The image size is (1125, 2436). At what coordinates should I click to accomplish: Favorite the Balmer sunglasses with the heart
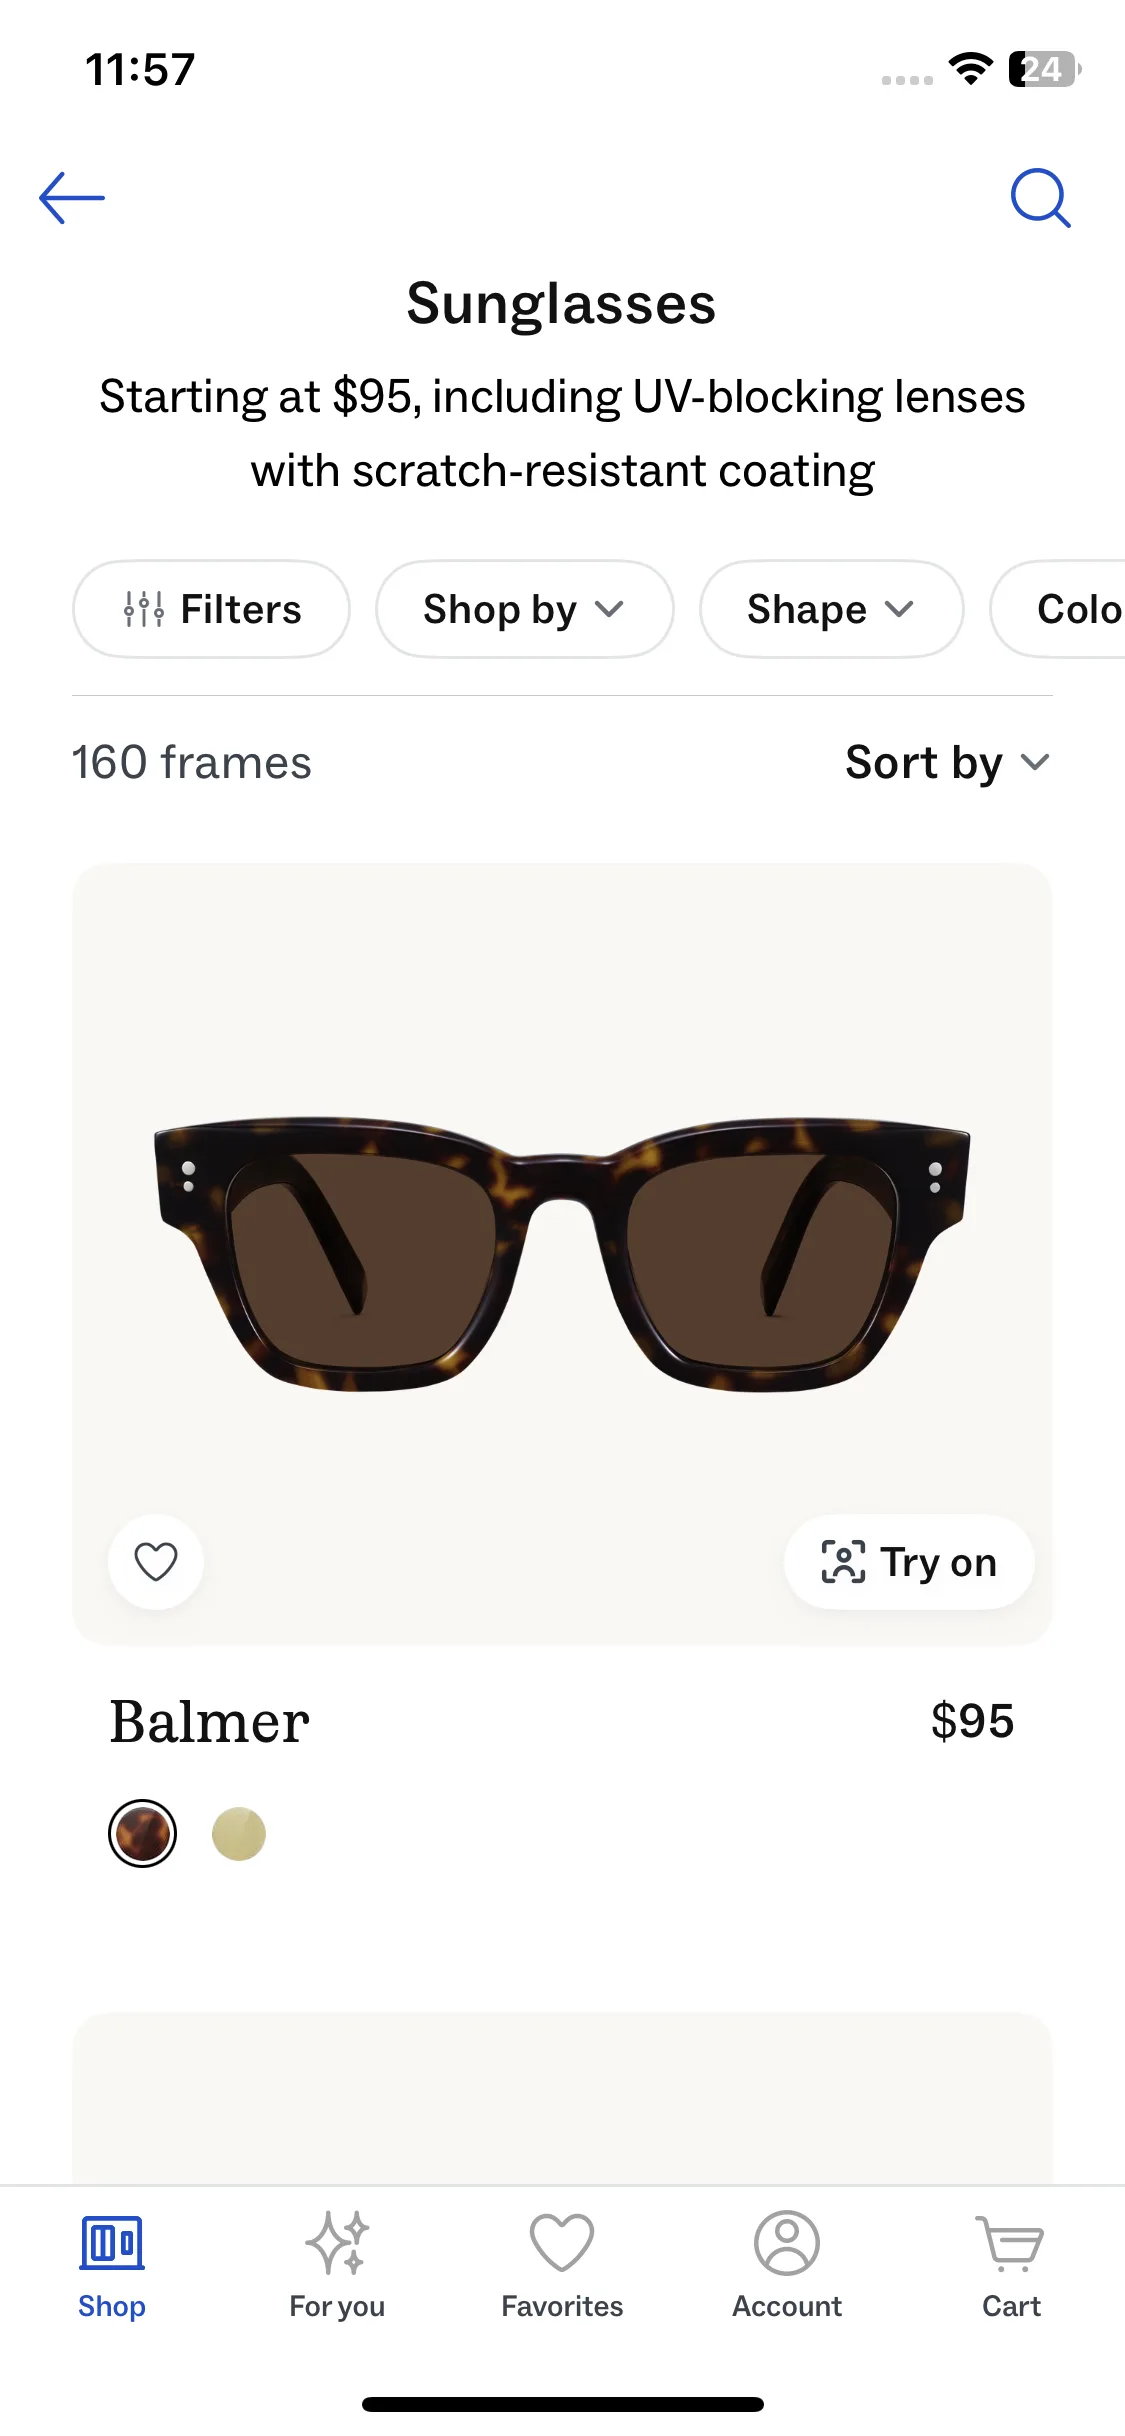tap(156, 1562)
